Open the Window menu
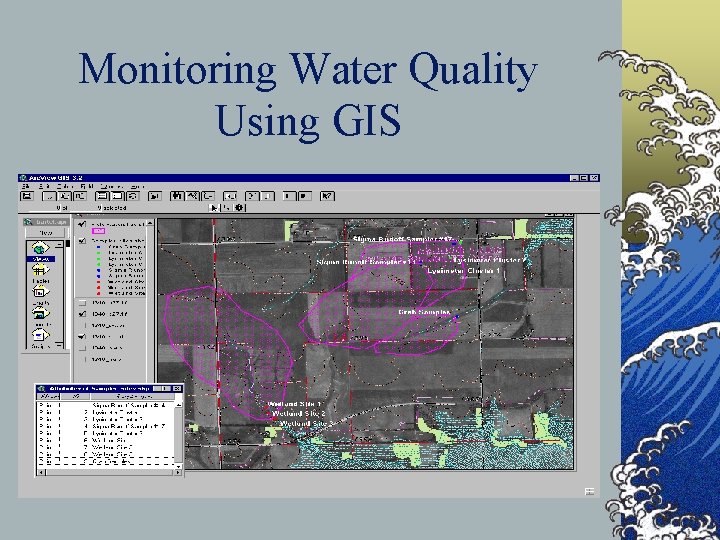This screenshot has width=720, height=540. (112, 186)
